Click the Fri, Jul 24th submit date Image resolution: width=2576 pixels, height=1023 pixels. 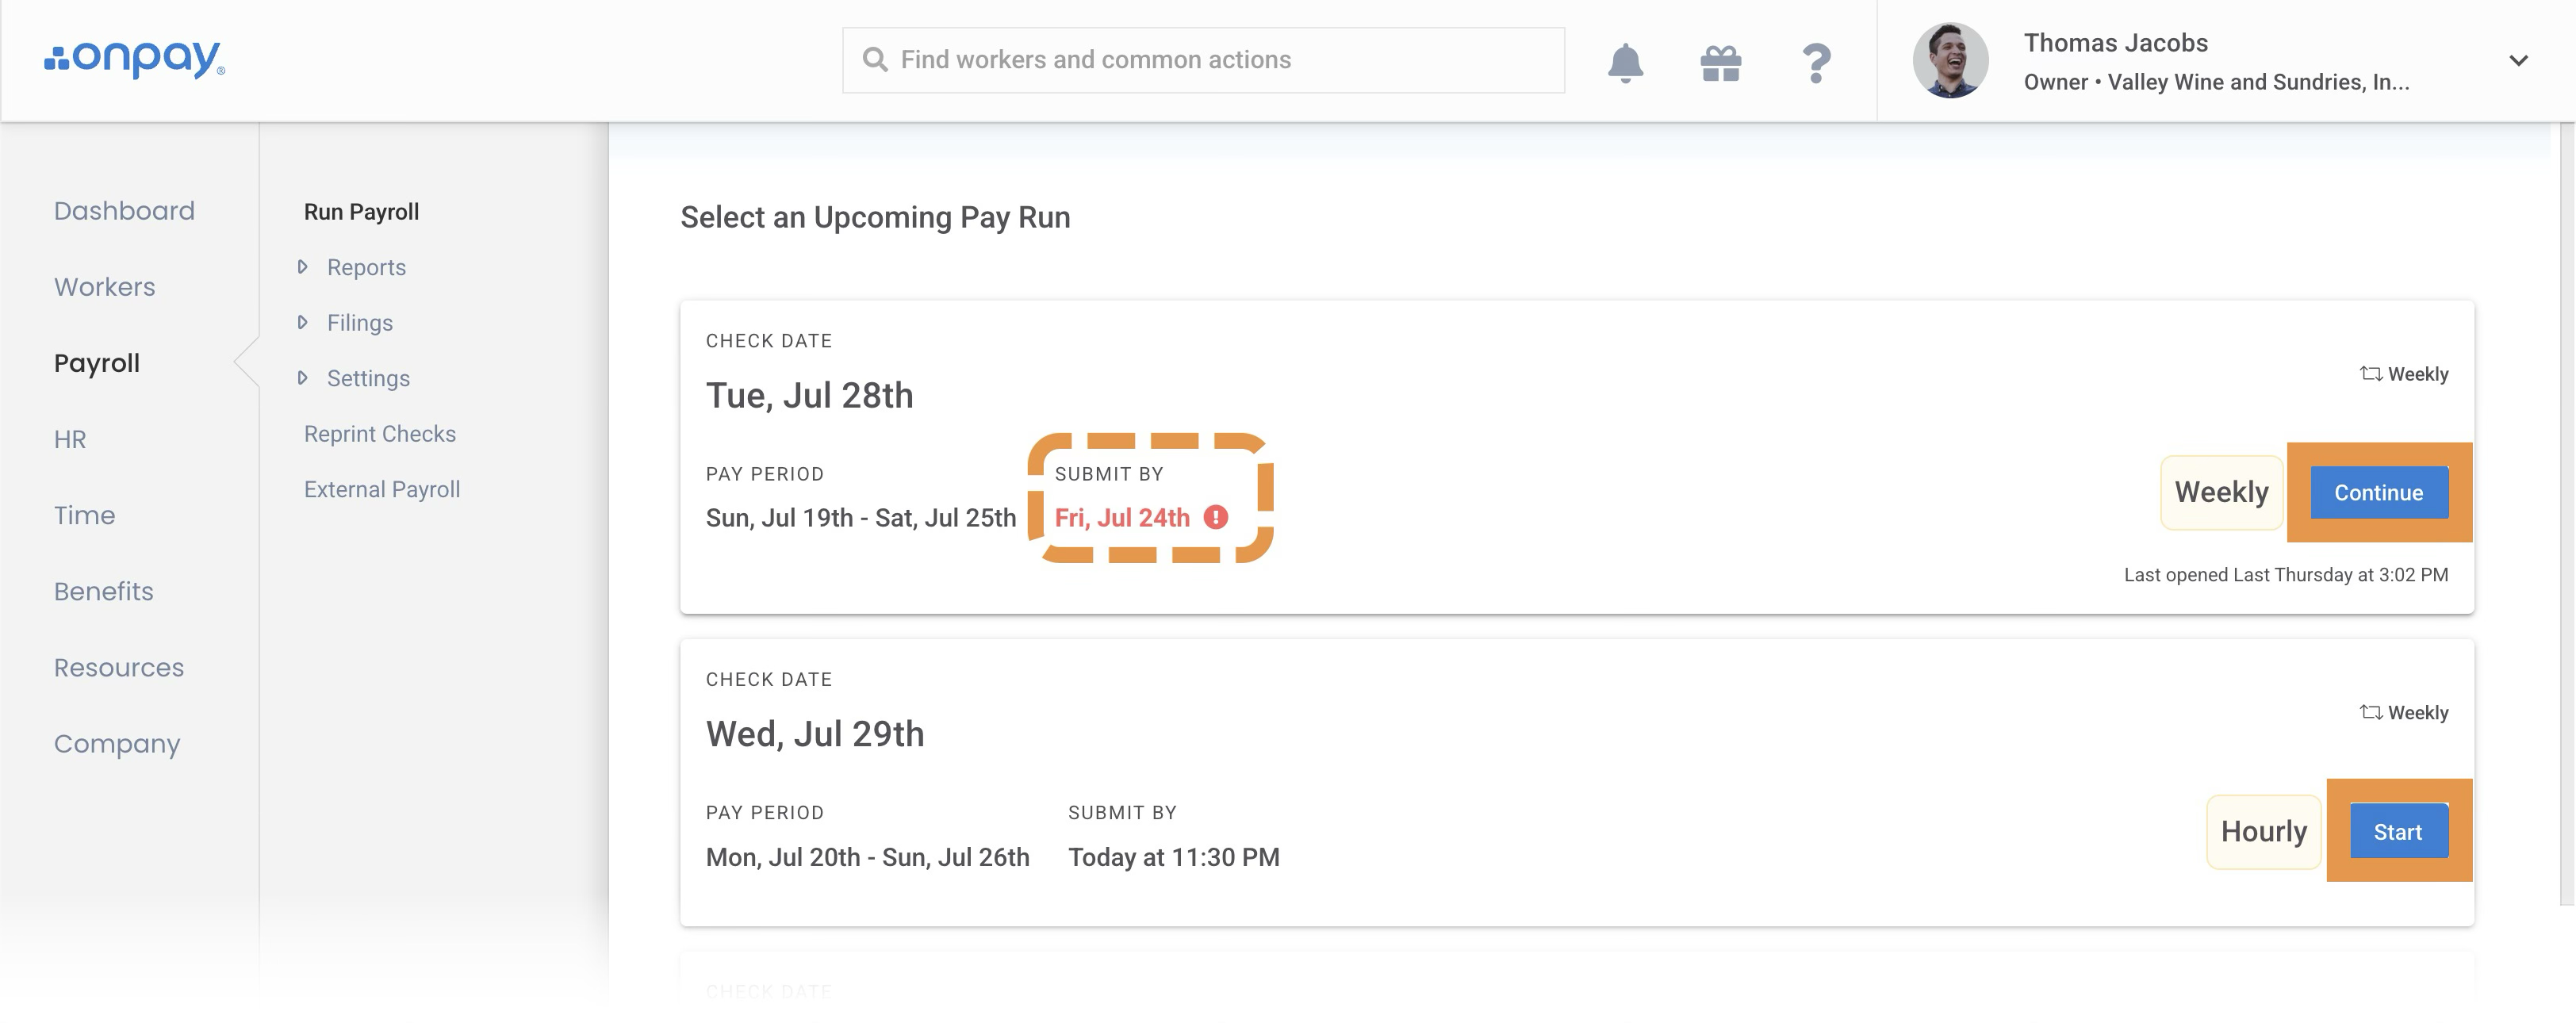coord(1122,517)
